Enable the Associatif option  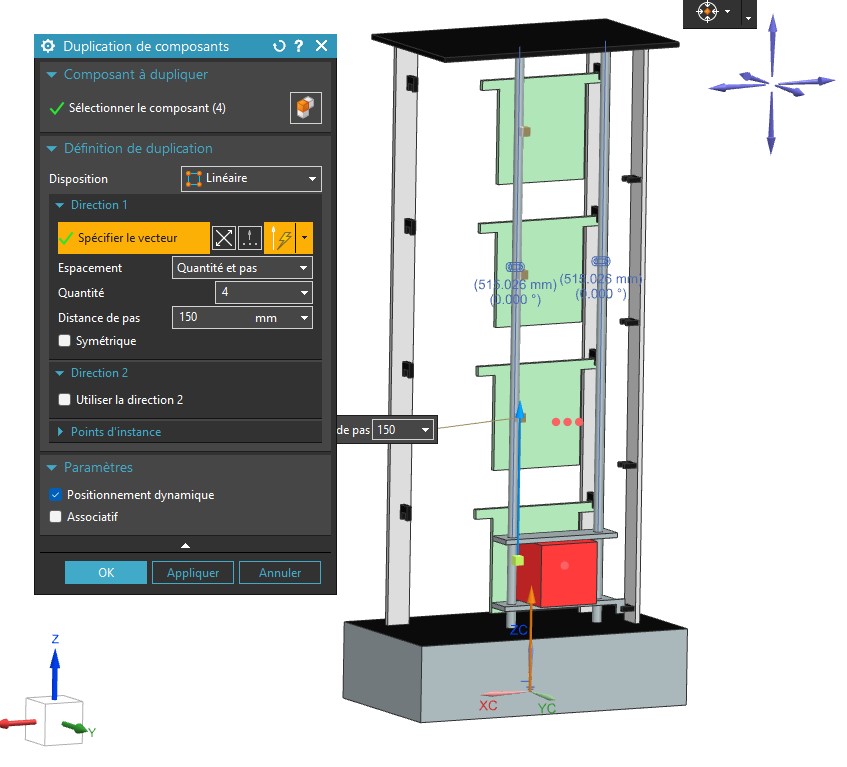coord(56,517)
